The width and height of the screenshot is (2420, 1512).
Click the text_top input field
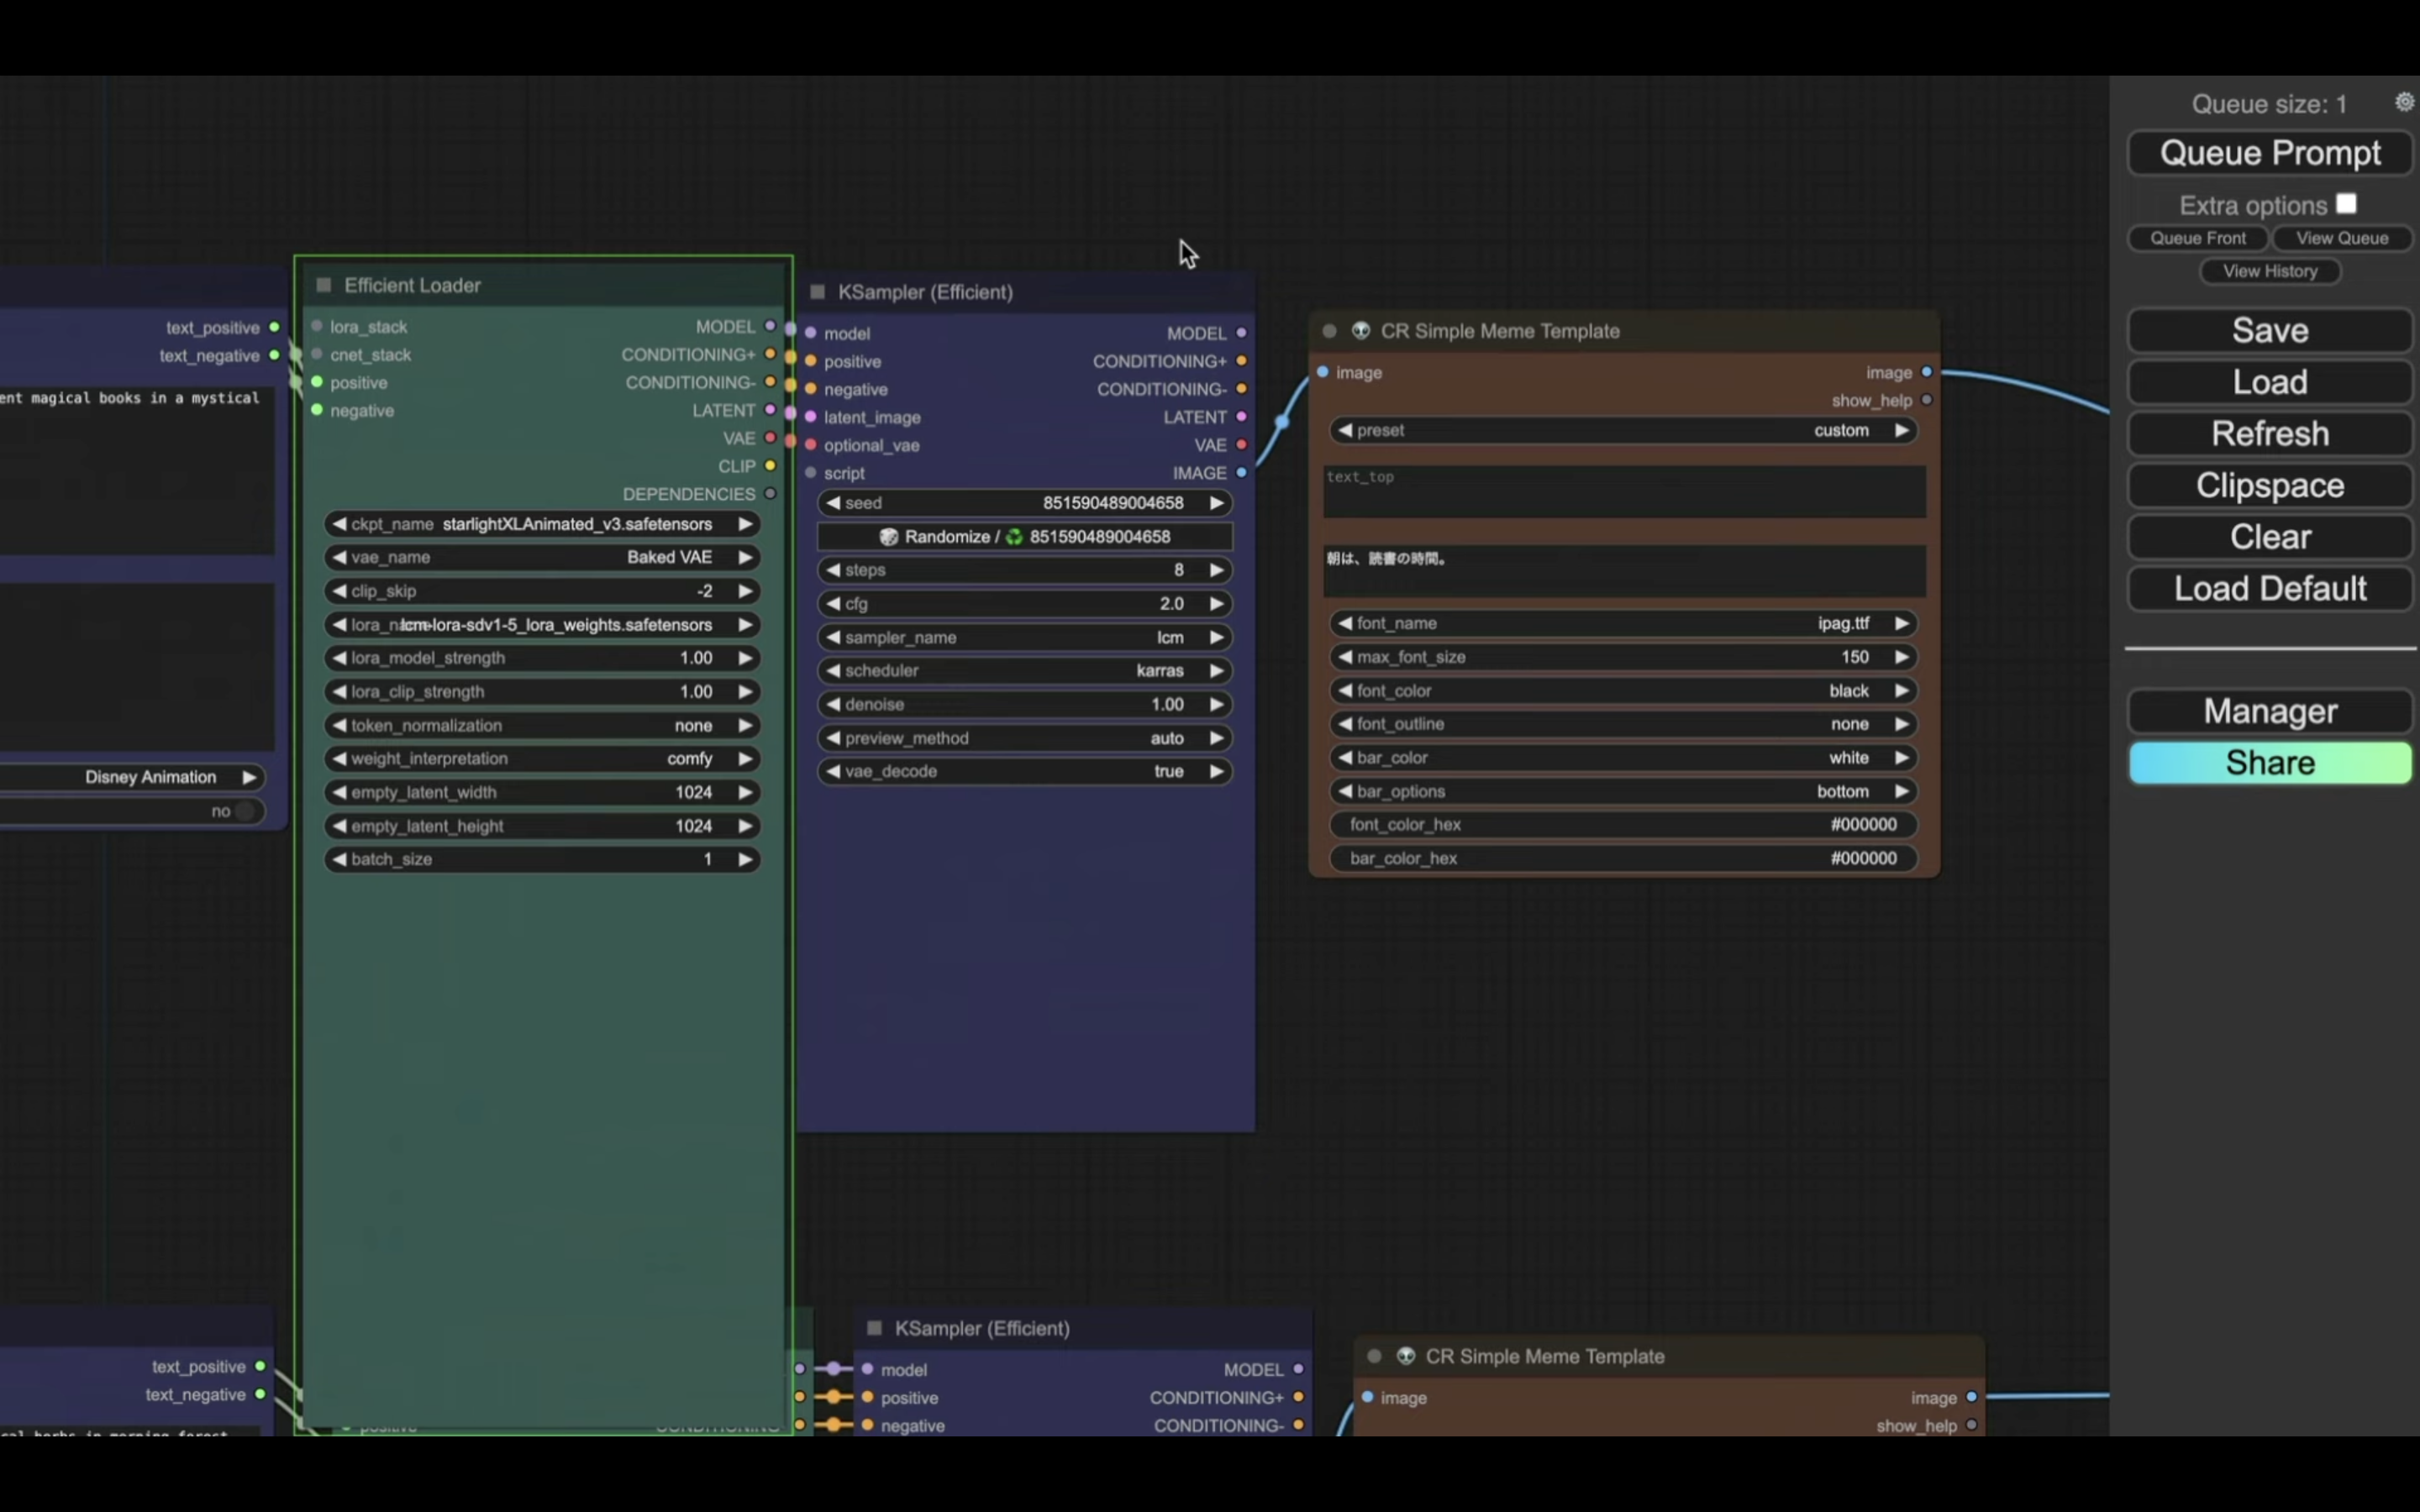[x=1624, y=491]
